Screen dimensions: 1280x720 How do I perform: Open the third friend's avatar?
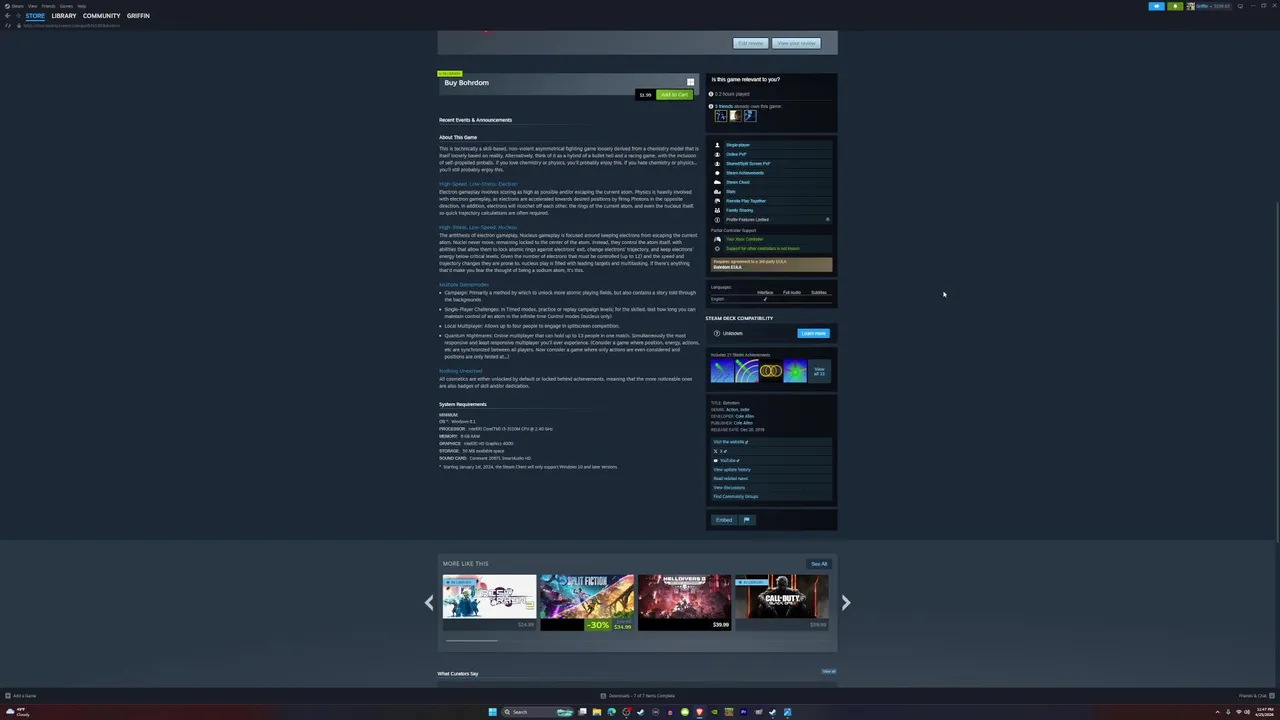pyautogui.click(x=750, y=116)
